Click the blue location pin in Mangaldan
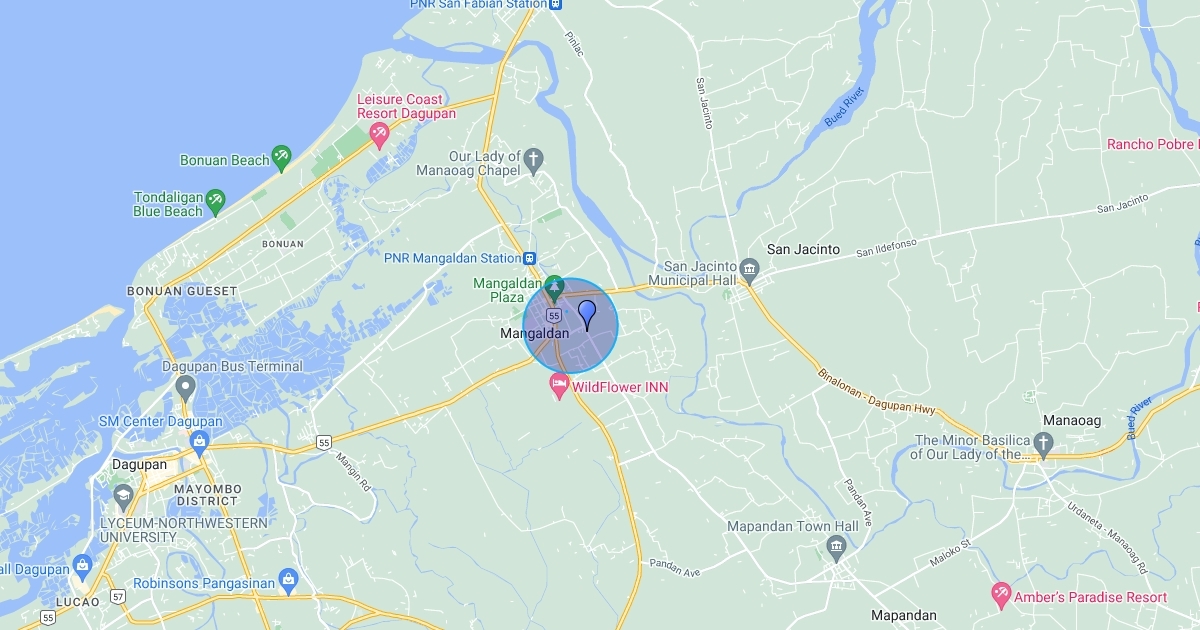This screenshot has width=1200, height=630. pos(588,314)
